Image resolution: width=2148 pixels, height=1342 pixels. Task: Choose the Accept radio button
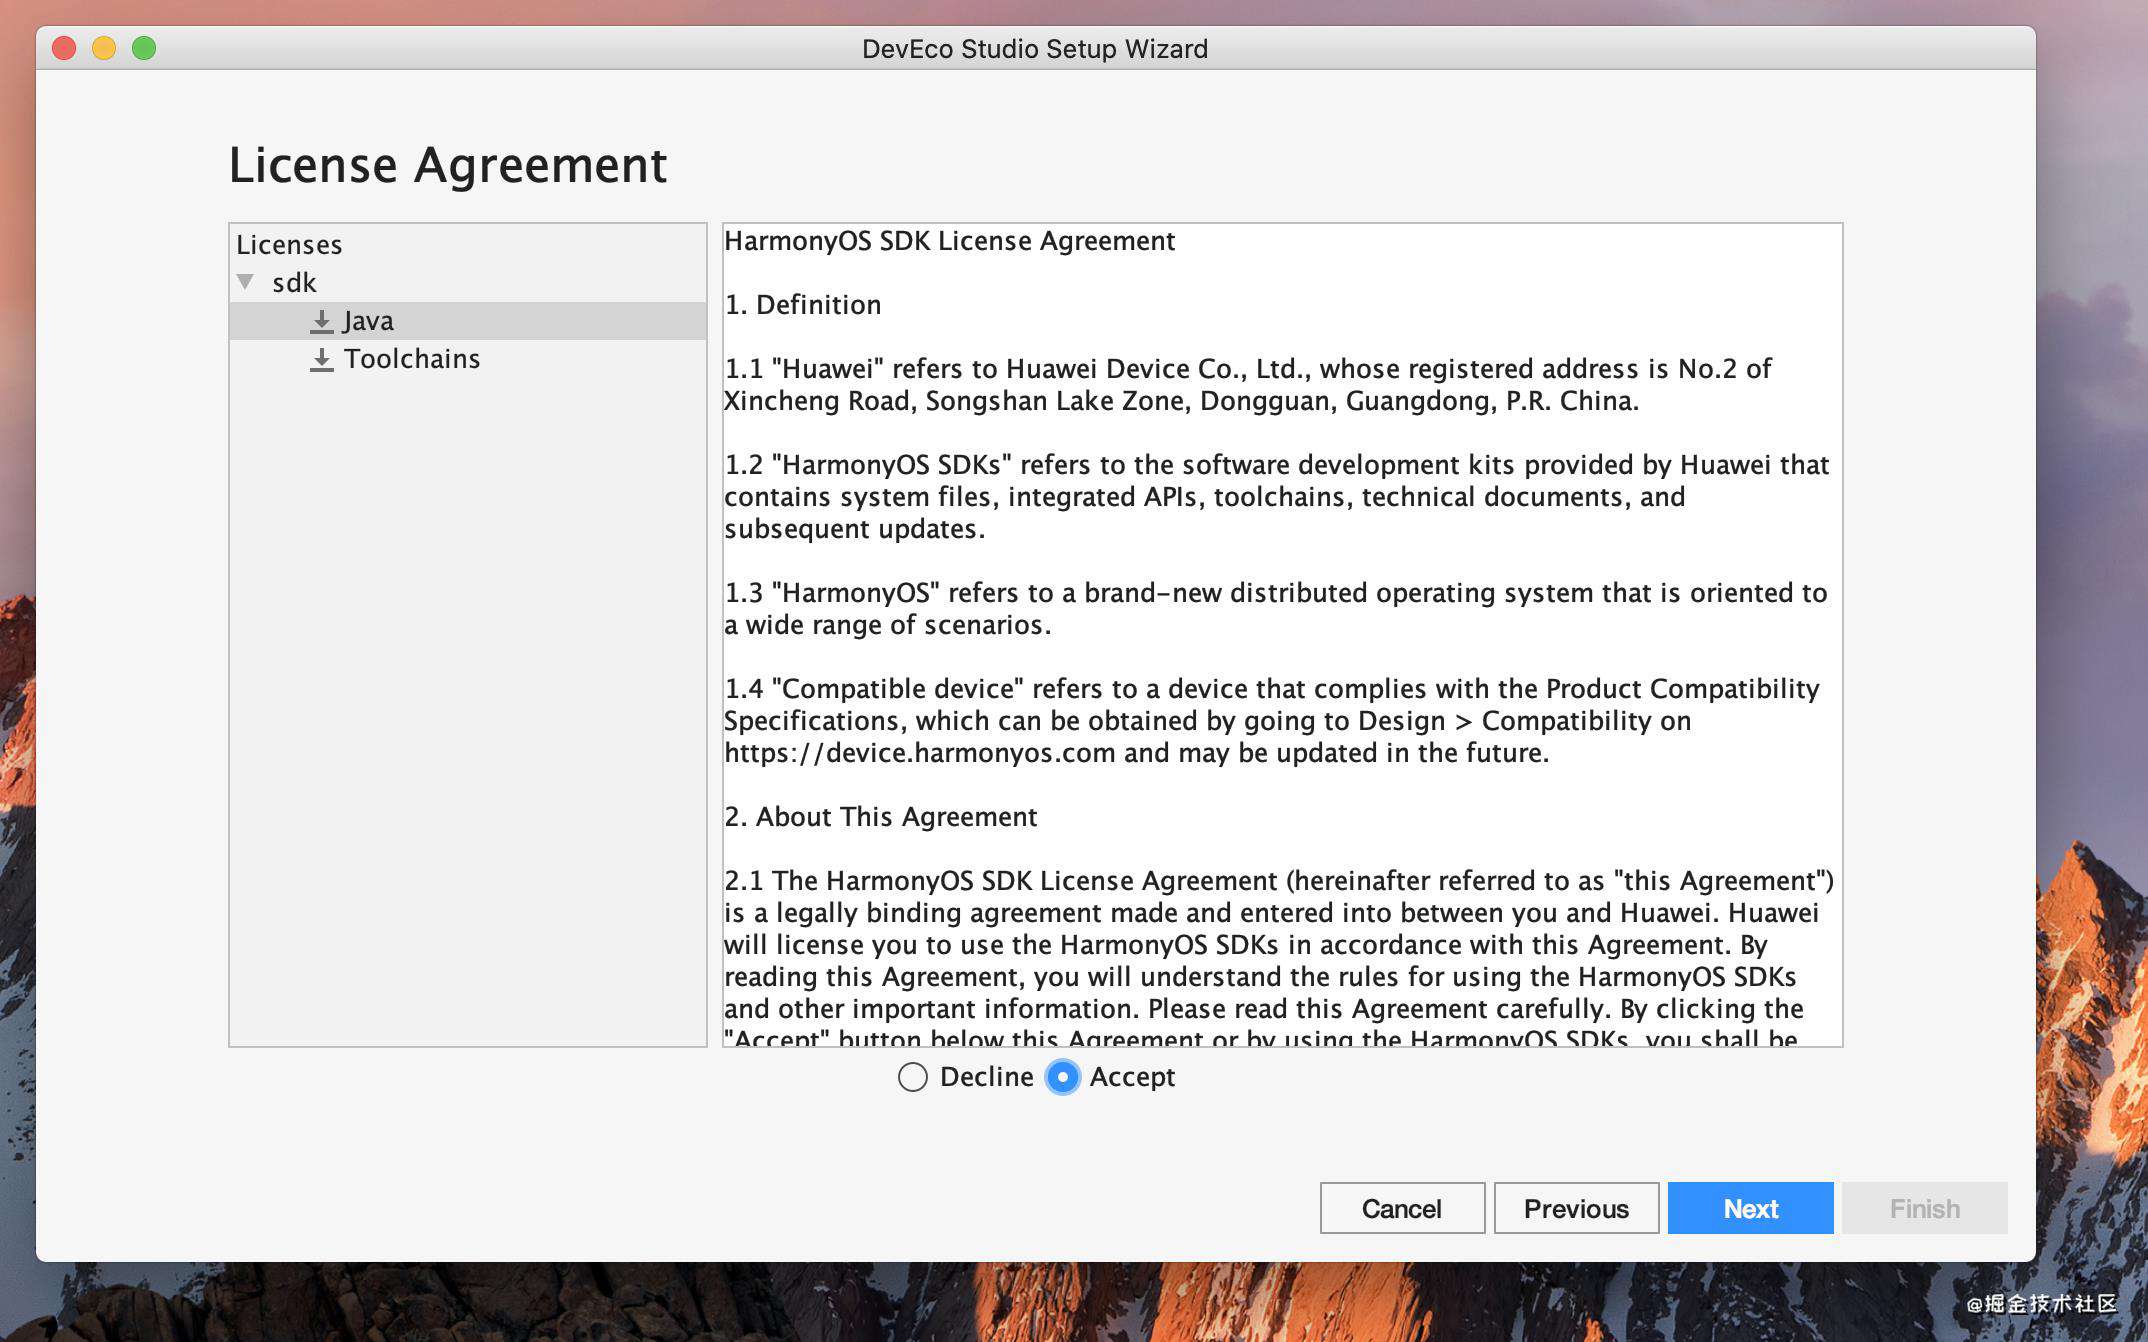[1063, 1077]
